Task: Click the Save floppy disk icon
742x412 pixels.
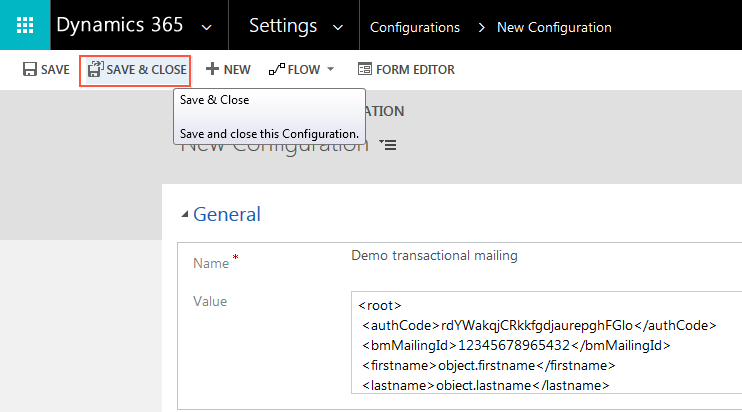Action: tap(28, 70)
